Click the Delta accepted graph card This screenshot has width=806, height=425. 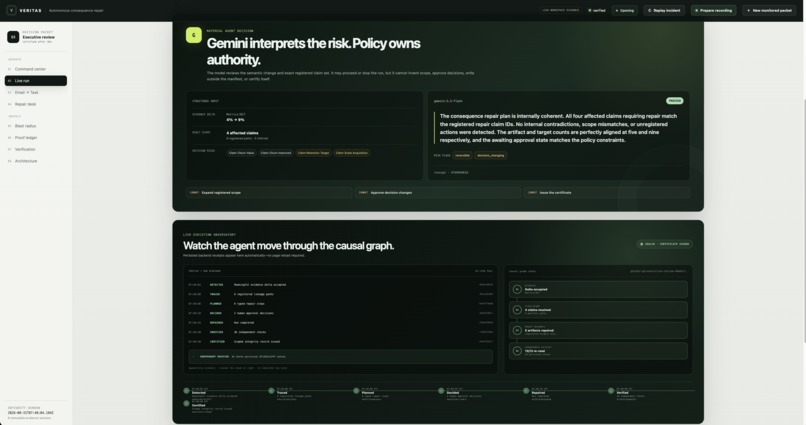598,289
